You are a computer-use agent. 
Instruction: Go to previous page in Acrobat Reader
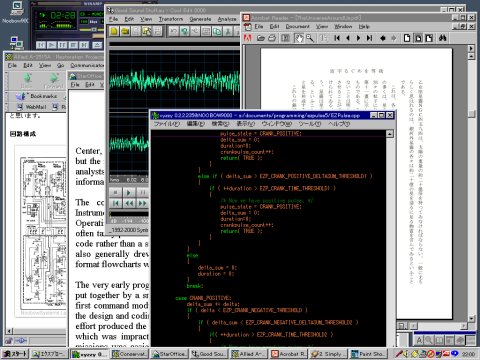point(348,38)
